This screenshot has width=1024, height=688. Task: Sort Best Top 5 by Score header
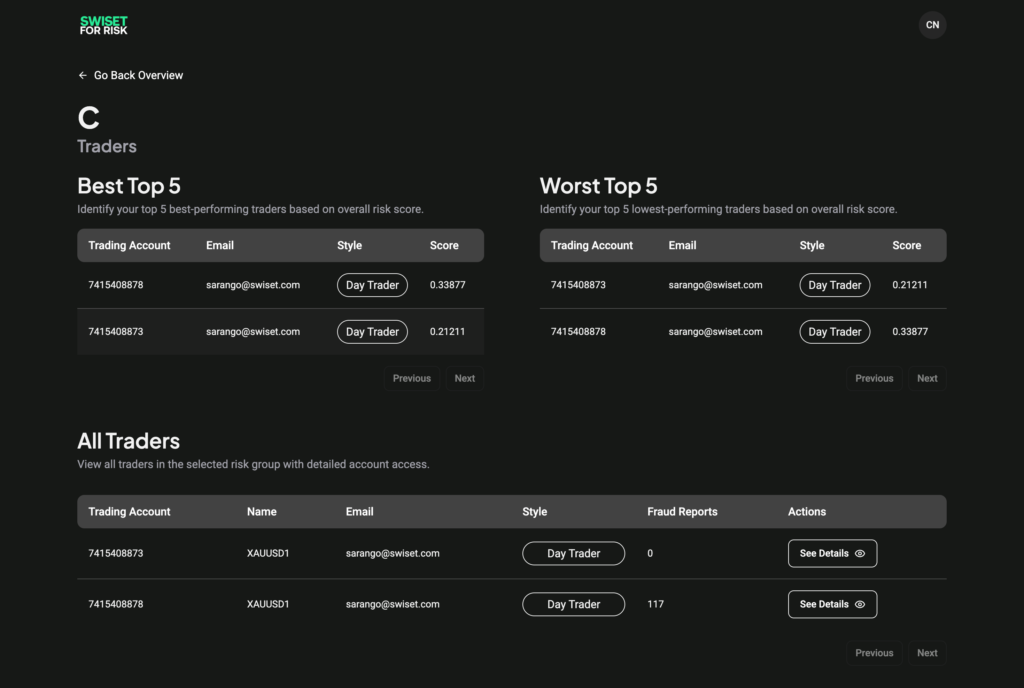tap(444, 245)
